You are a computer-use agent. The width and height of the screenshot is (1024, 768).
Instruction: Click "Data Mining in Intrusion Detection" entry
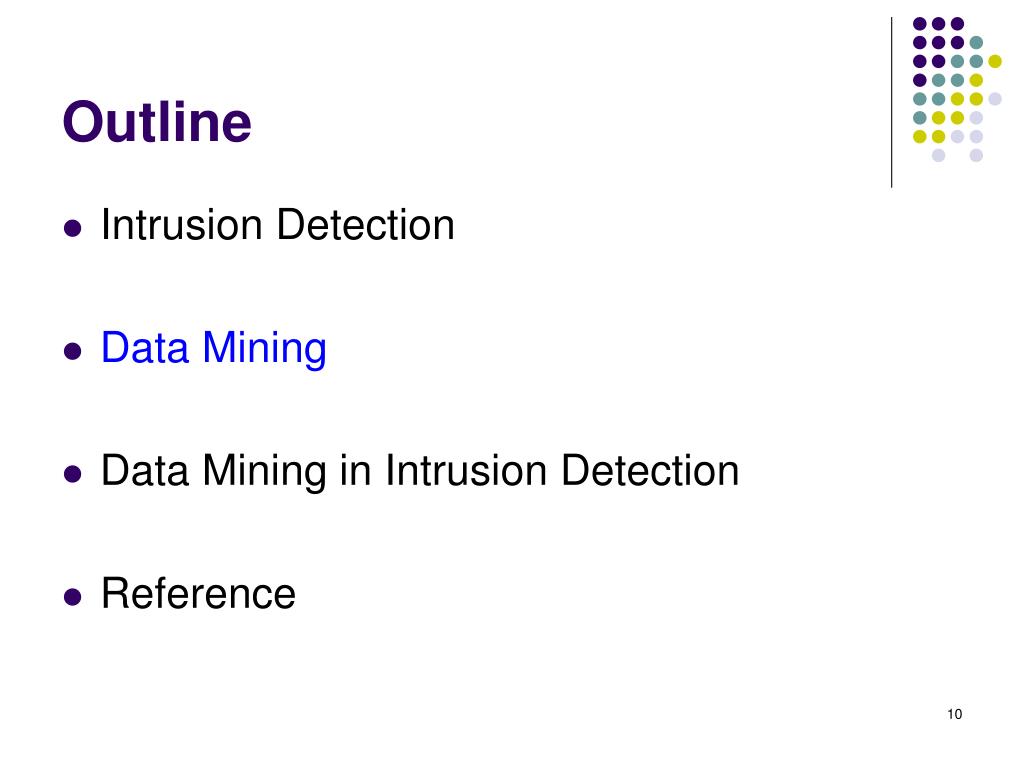[x=420, y=471]
